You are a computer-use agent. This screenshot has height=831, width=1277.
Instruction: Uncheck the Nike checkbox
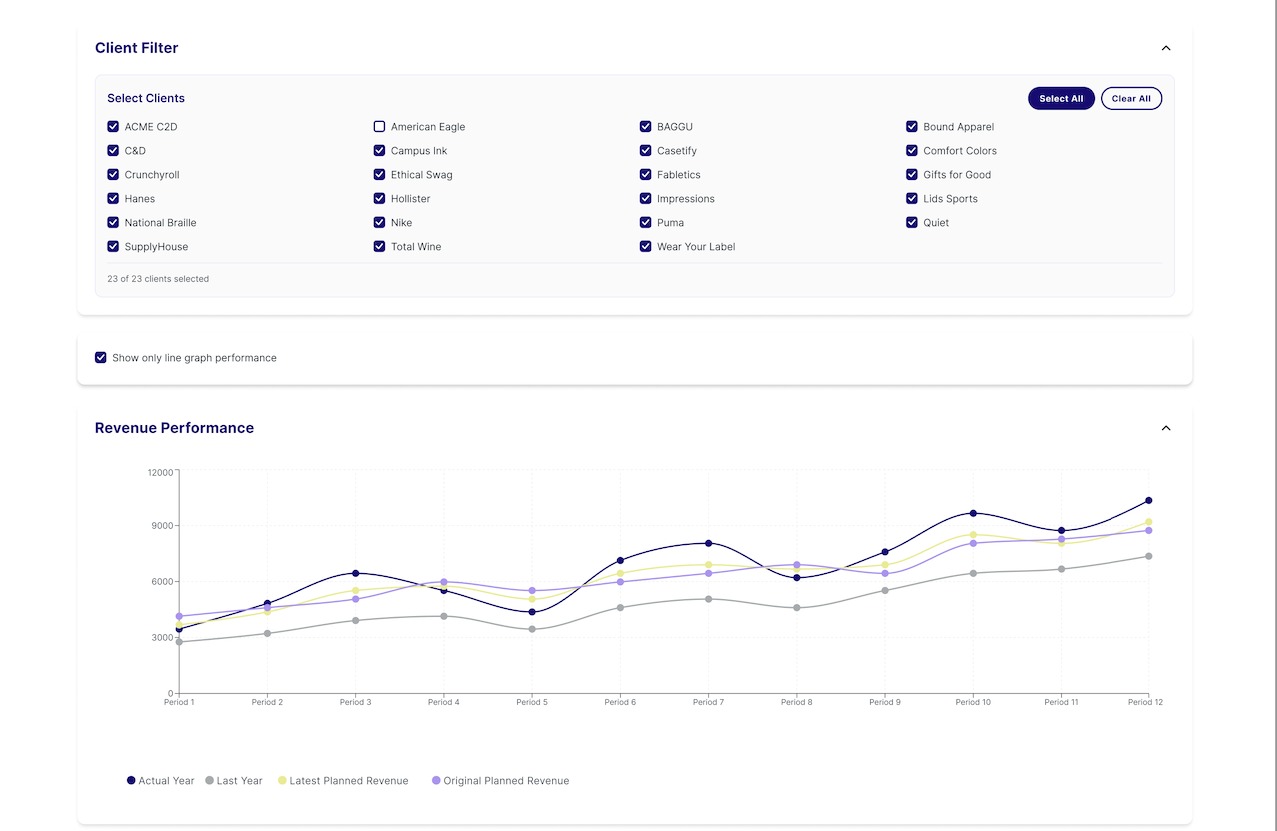pyautogui.click(x=379, y=223)
